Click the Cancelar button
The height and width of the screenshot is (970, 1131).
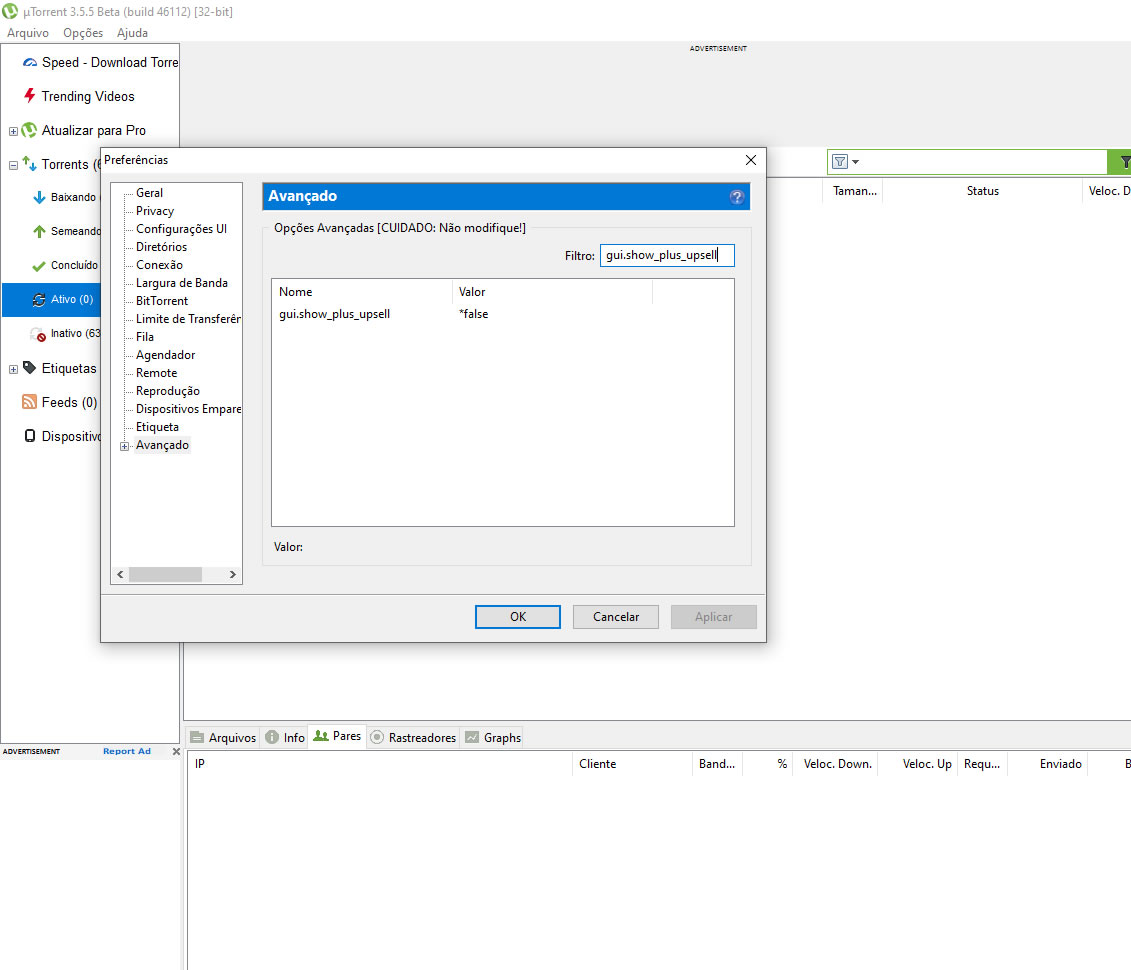tap(615, 617)
